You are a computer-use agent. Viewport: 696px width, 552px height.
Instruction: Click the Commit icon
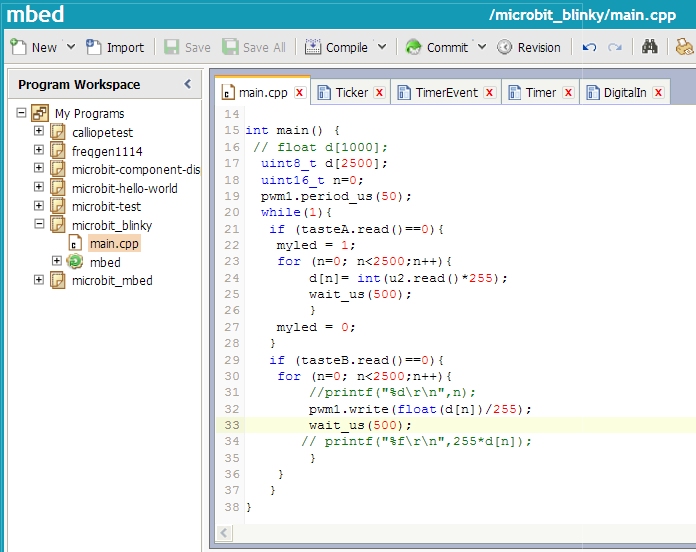[413, 47]
